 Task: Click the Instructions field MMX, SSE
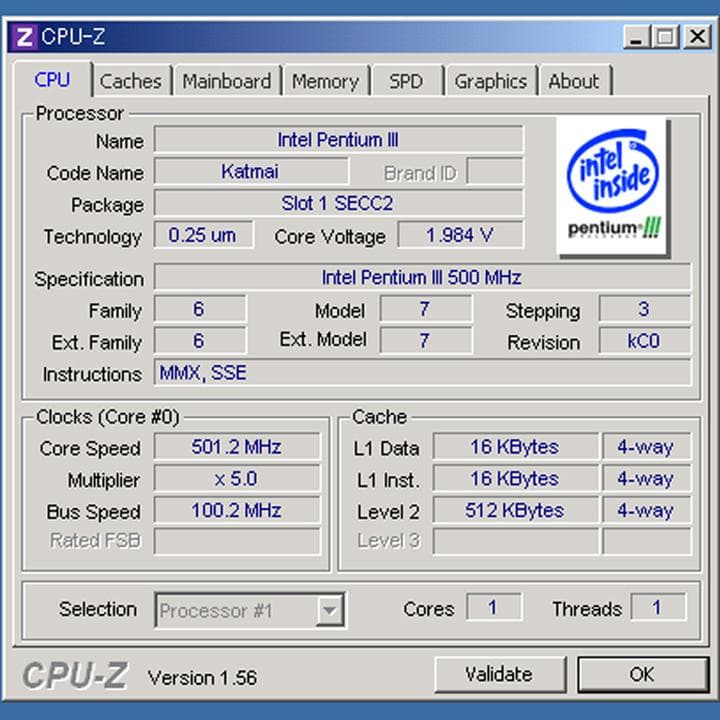pos(422,373)
